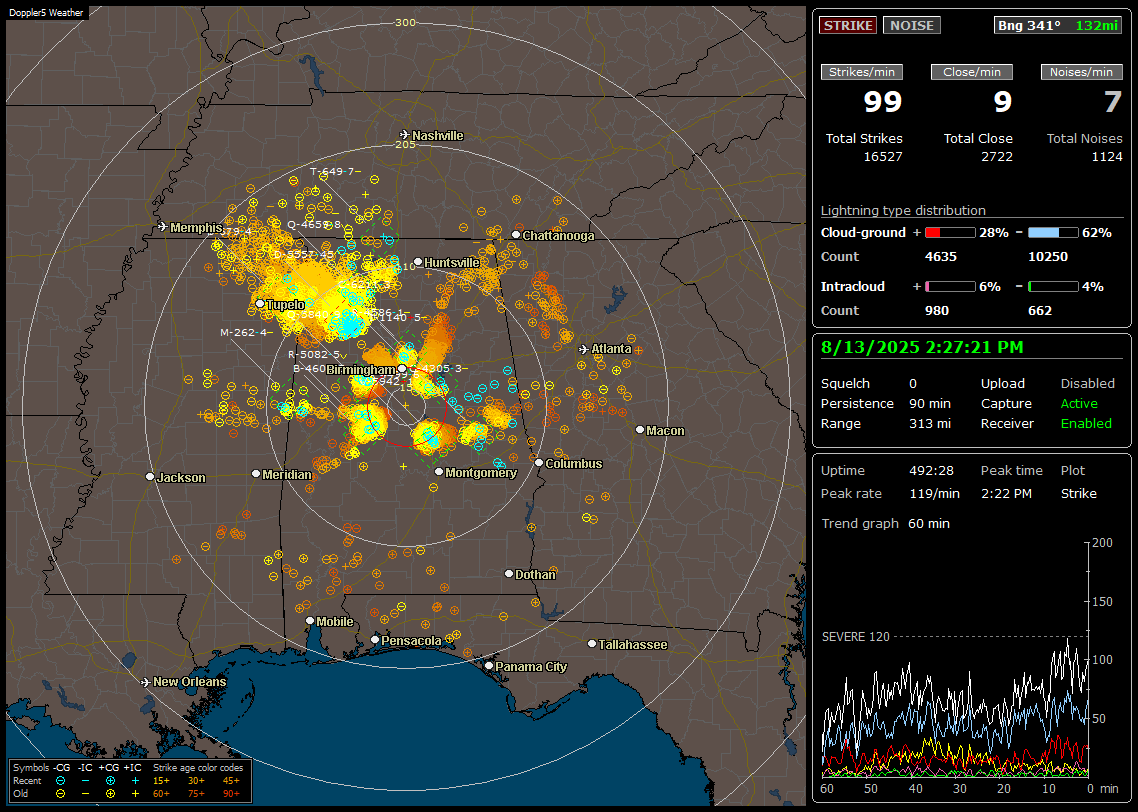Click the Recent +IC cyan plus legend symbol
This screenshot has width=1138, height=812.
pyautogui.click(x=135, y=781)
